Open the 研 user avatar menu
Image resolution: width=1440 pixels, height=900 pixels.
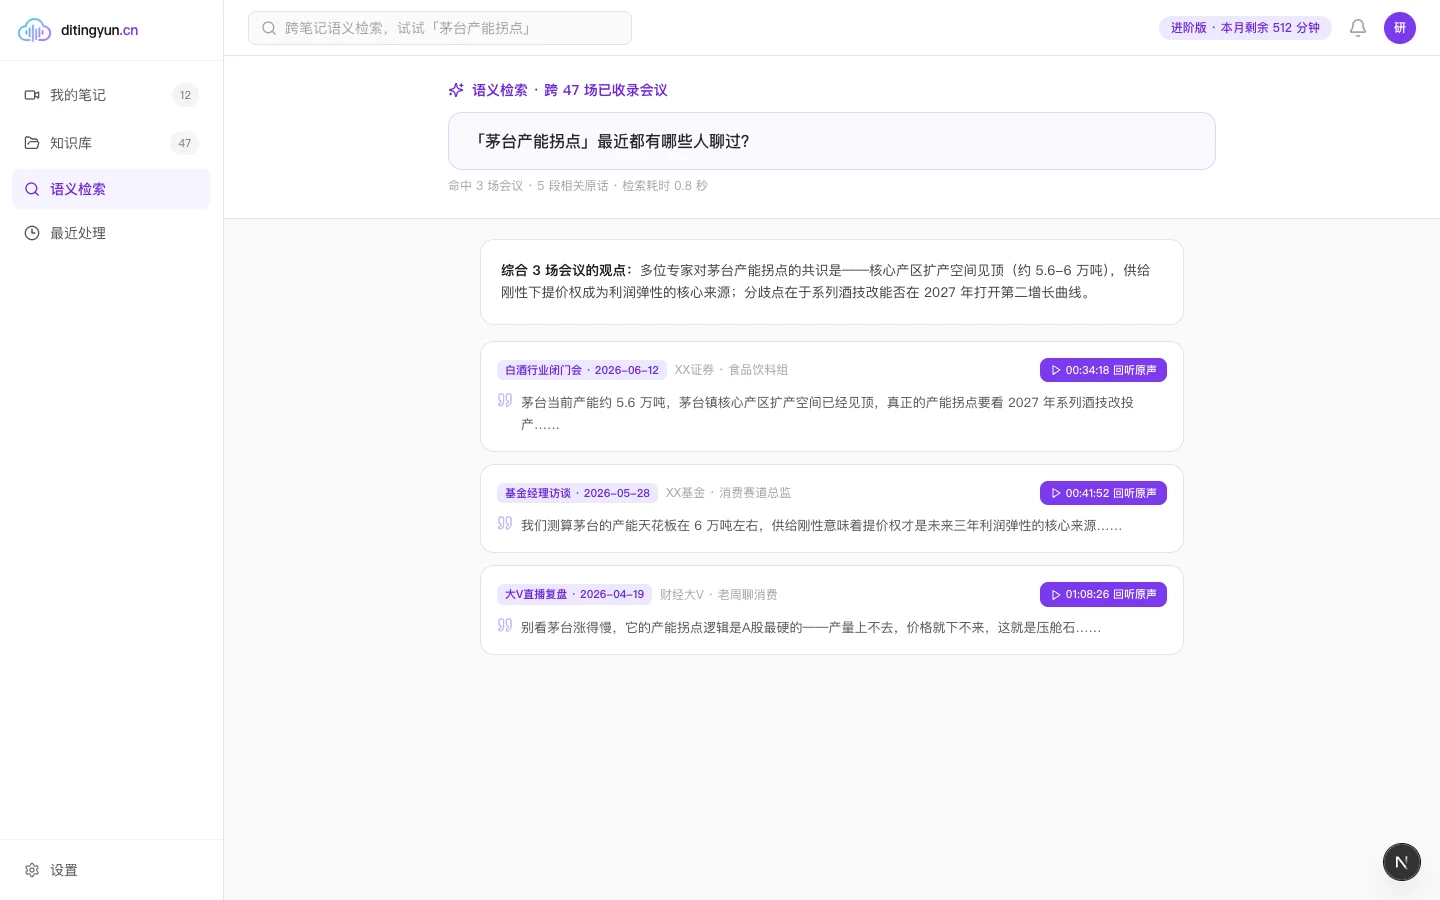pyautogui.click(x=1400, y=28)
